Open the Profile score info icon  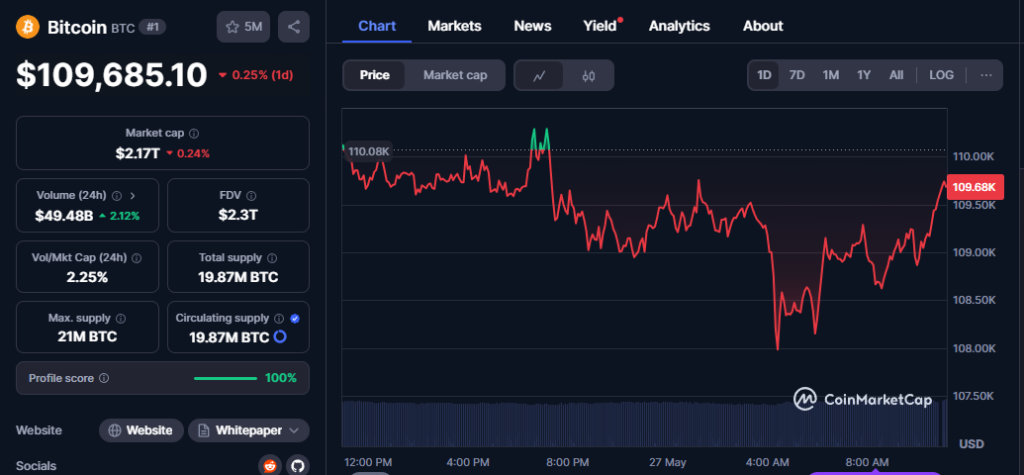tap(104, 378)
